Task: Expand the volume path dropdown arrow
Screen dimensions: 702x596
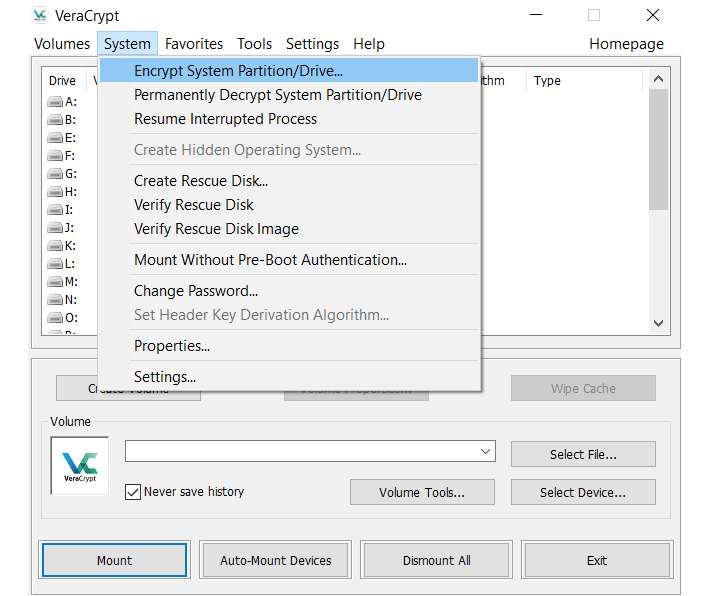Action: (x=485, y=451)
